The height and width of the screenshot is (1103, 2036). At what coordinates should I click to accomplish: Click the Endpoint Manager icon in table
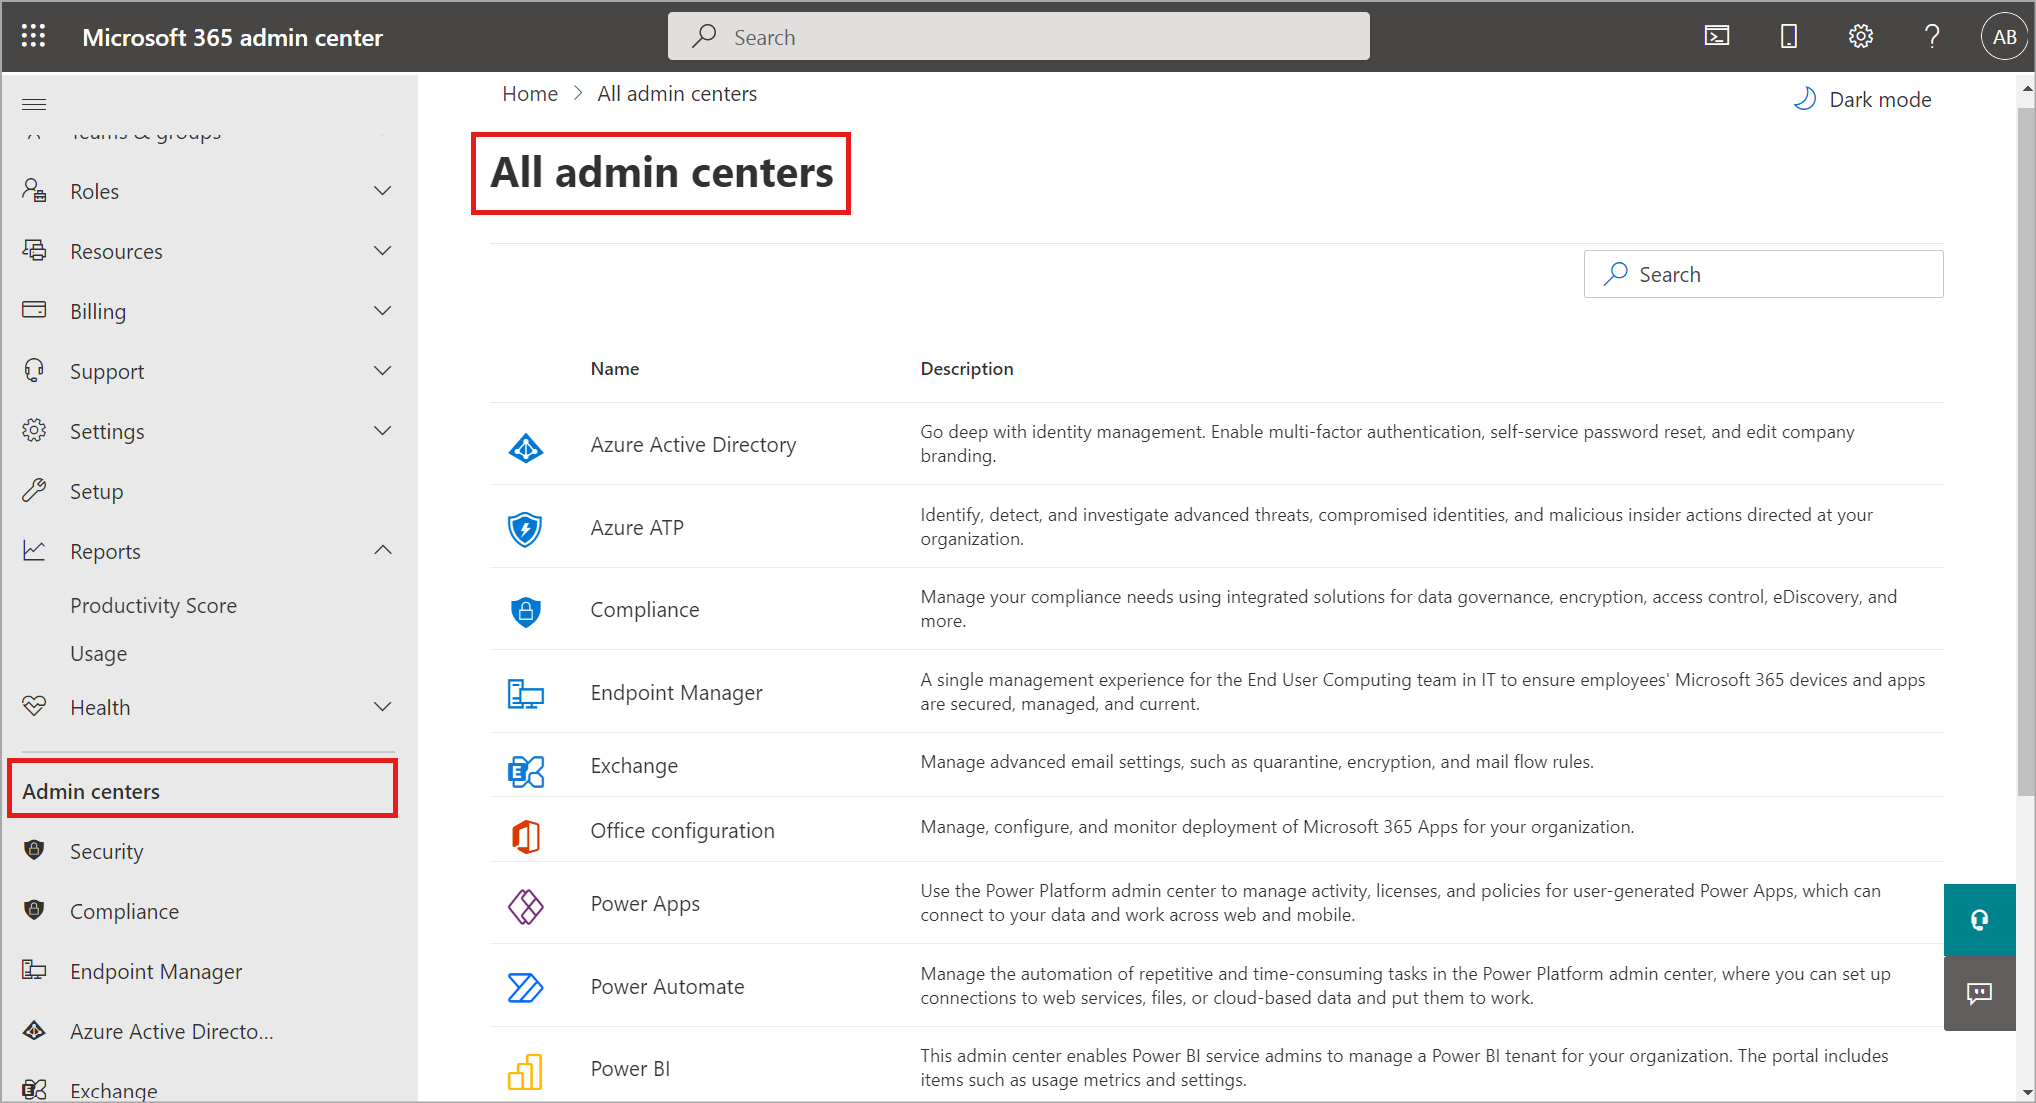[x=525, y=693]
